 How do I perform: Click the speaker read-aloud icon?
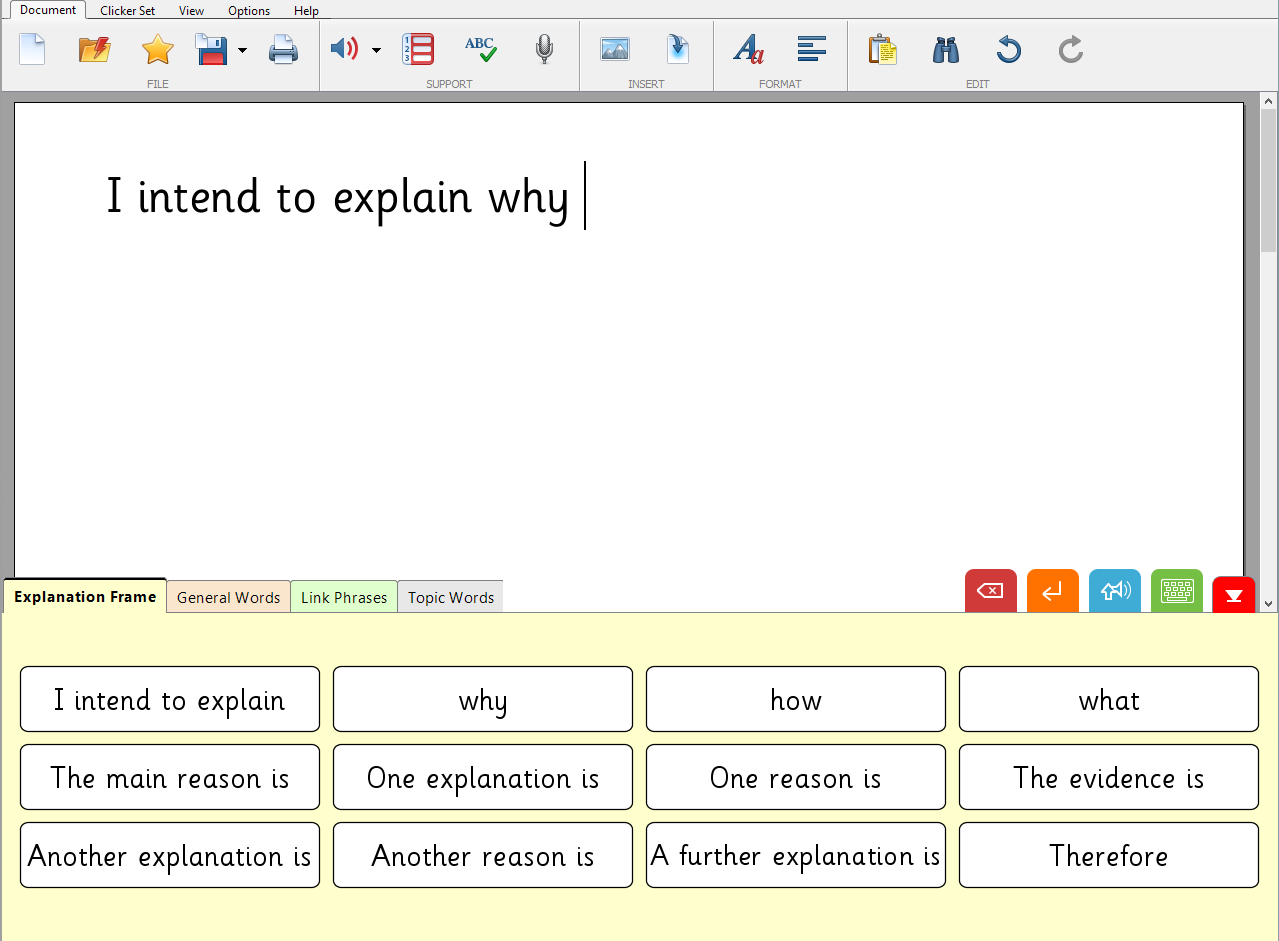pyautogui.click(x=344, y=49)
